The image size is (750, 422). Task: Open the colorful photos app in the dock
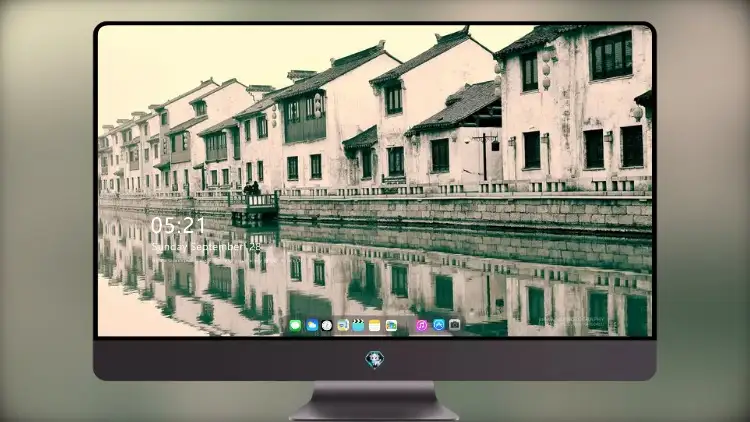(391, 326)
